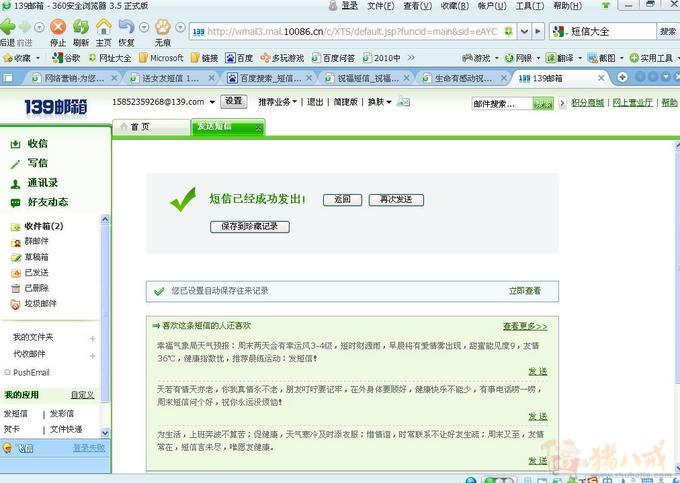Click 保存到珍藏记录 button
The image size is (680, 483).
tap(250, 227)
